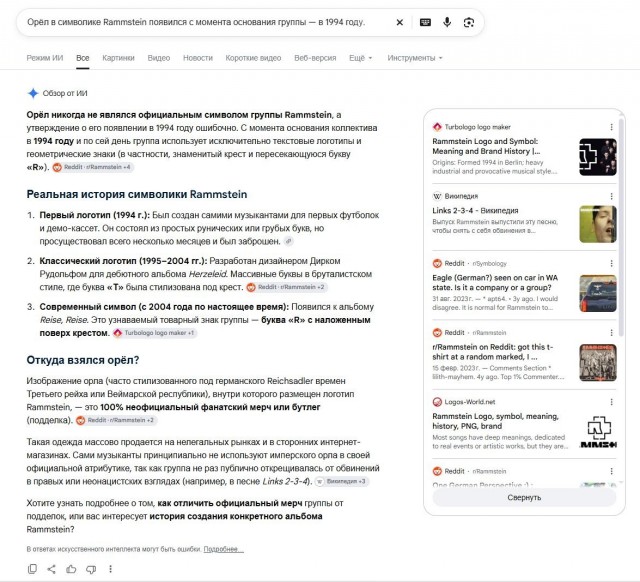640x582 pixels.
Task: Give thumbs down to the AI overview
Action: [91, 569]
